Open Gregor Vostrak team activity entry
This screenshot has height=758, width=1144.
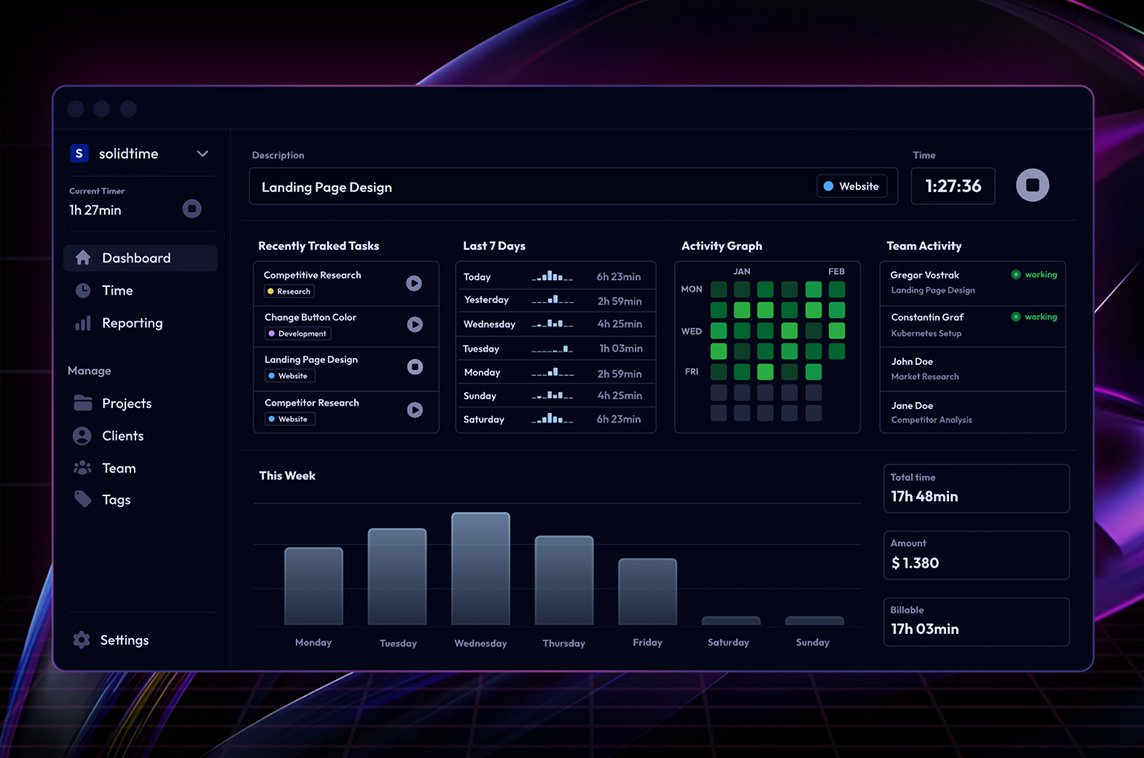[x=973, y=283]
